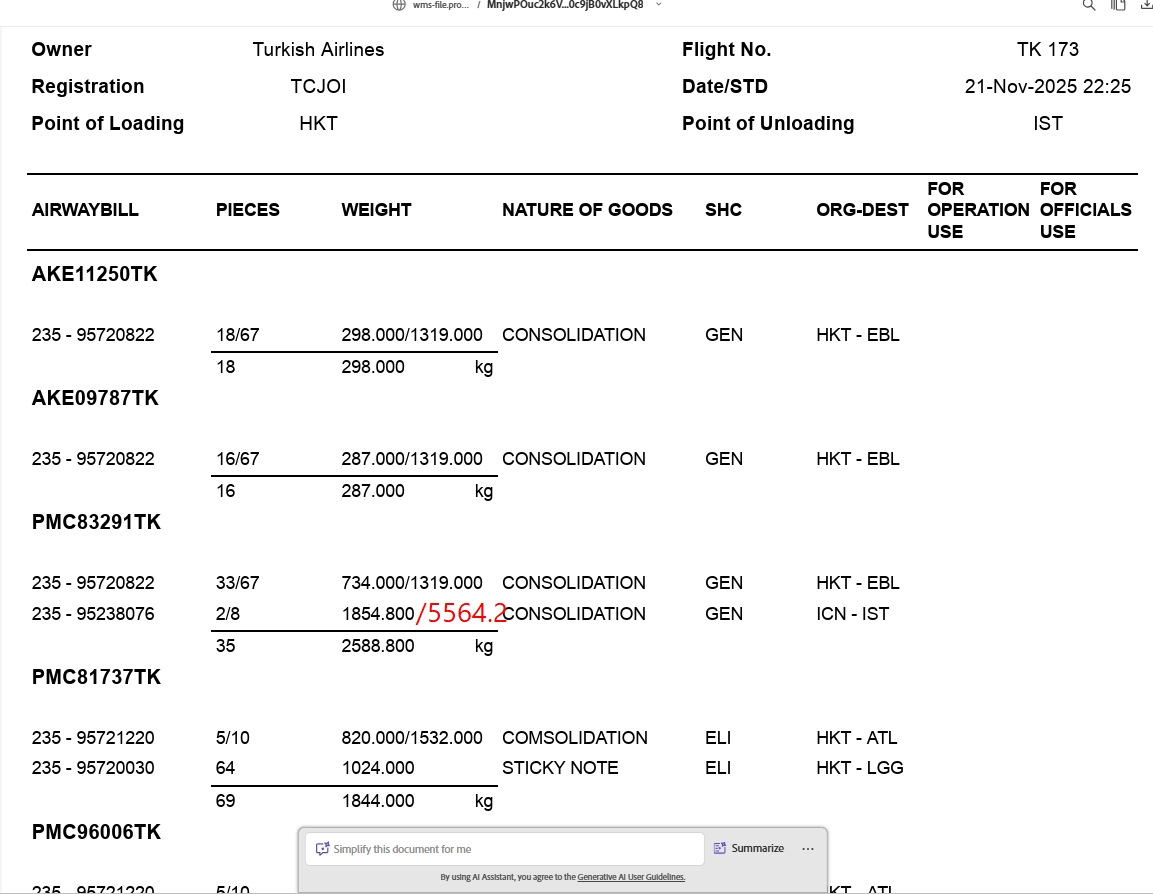This screenshot has height=894, width=1153.
Task: Open the page thumbnails panel icon
Action: point(1118,5)
